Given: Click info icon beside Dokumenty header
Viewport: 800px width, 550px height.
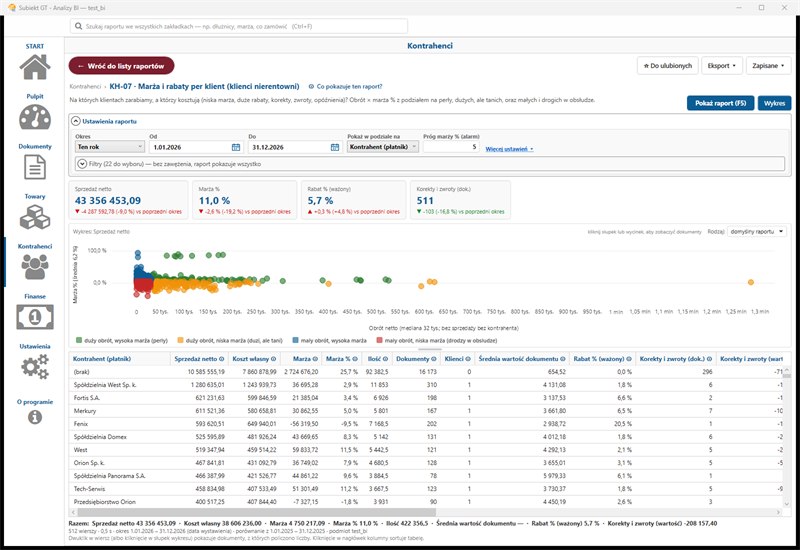Looking at the screenshot, I should tap(434, 359).
